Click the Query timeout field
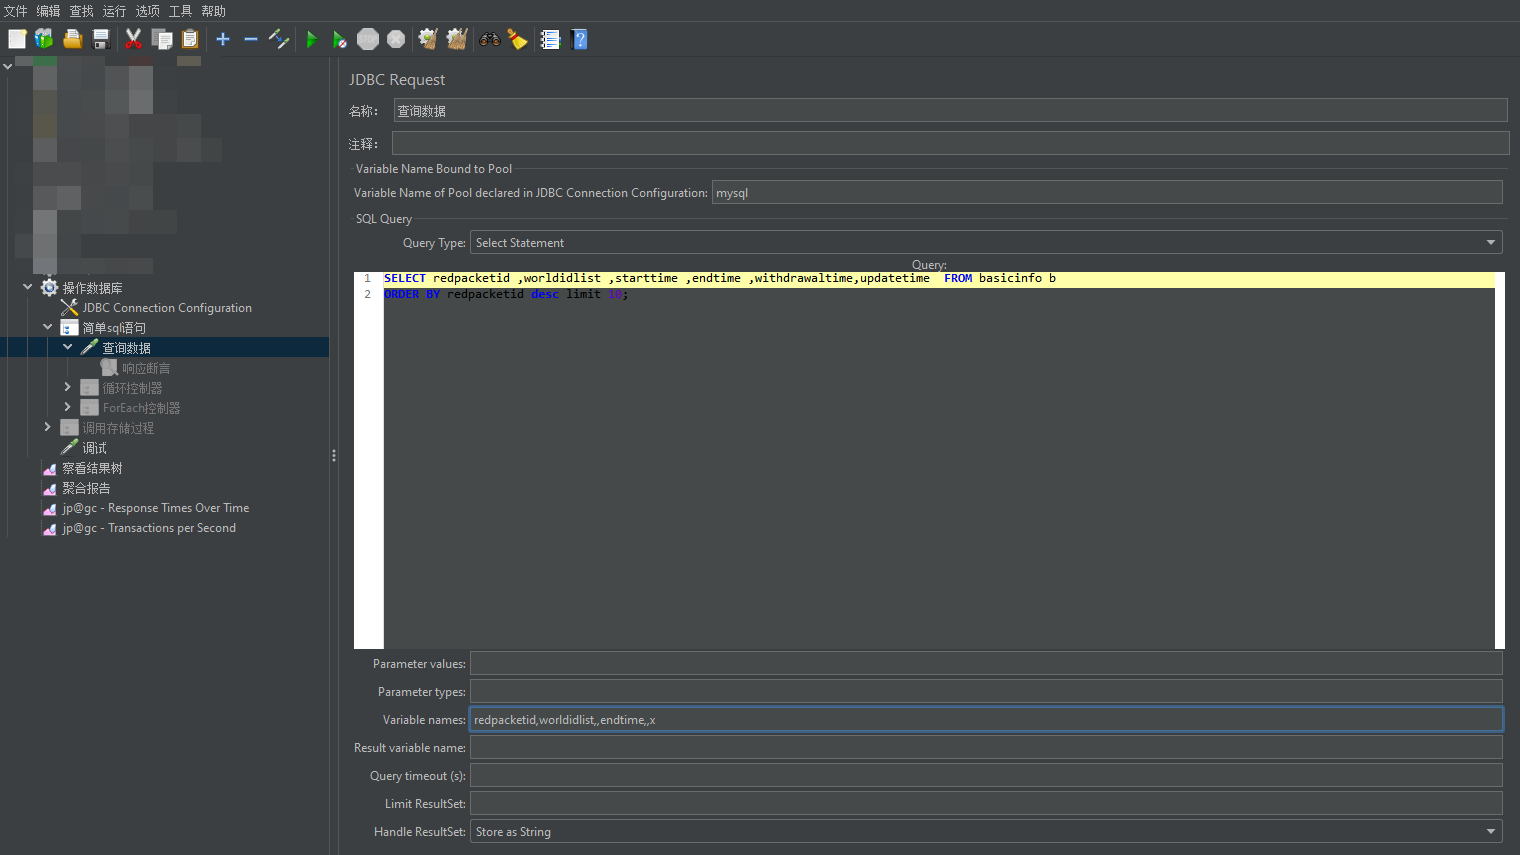Screen dimensions: 1520x855 pos(986,776)
